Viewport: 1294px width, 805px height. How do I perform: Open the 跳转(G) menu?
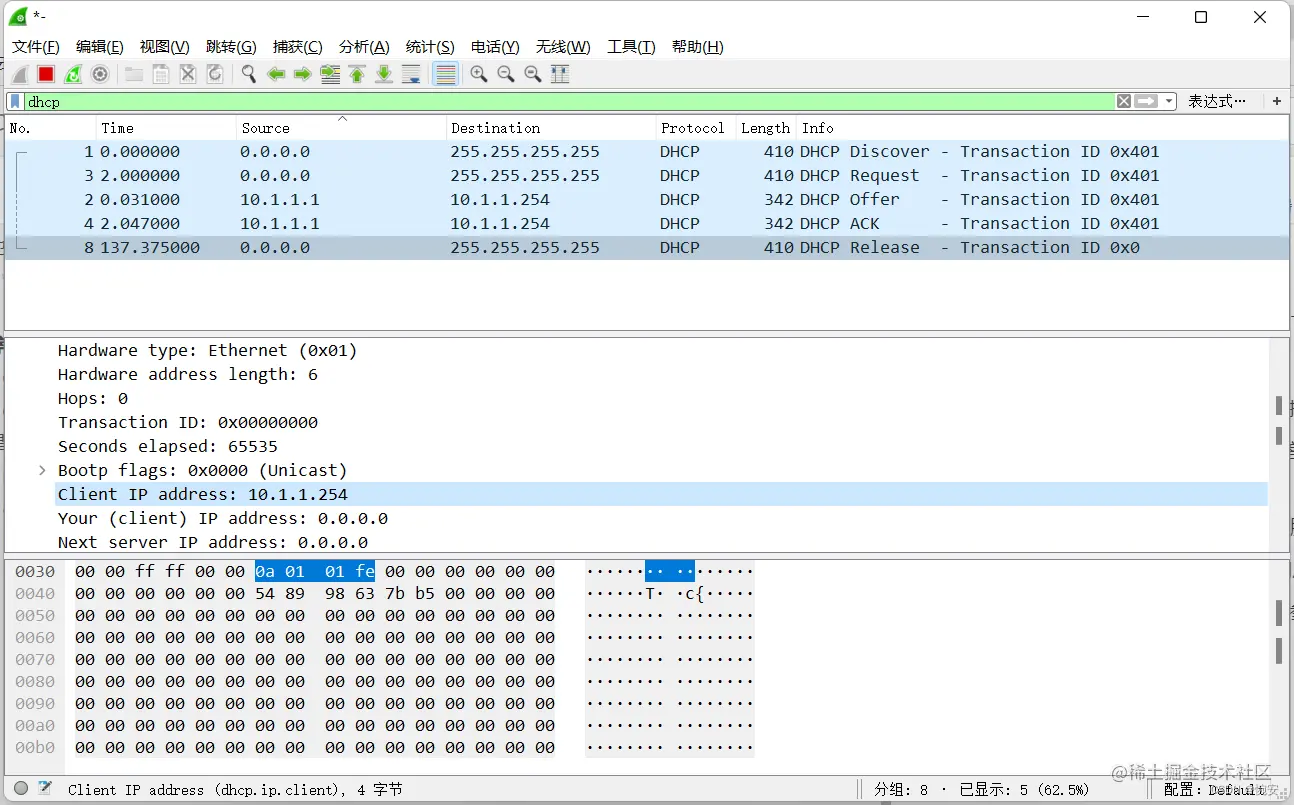231,47
